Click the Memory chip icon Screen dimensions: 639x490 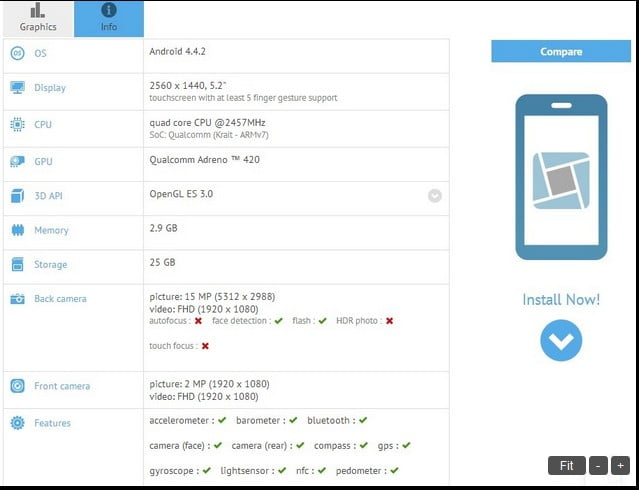click(x=17, y=230)
